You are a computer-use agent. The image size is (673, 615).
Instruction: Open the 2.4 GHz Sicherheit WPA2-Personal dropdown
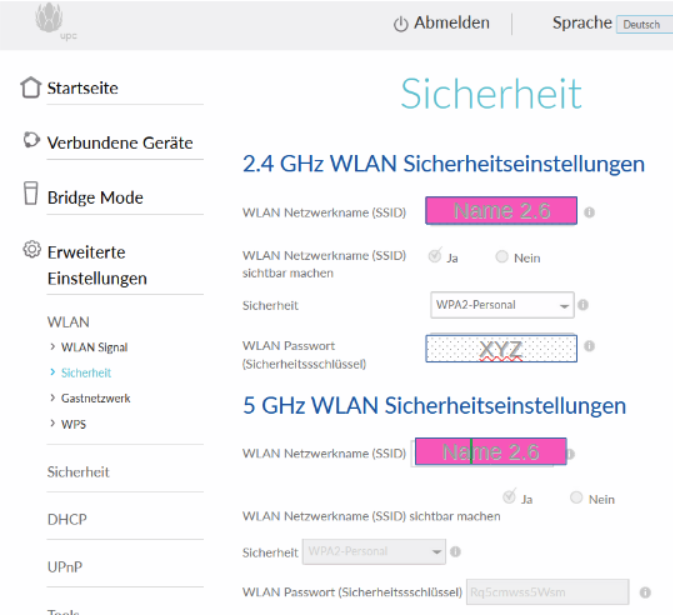502,305
